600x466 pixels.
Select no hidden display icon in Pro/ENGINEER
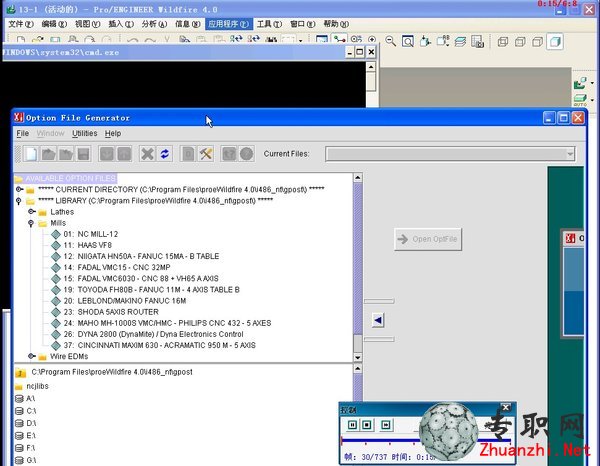coord(538,41)
